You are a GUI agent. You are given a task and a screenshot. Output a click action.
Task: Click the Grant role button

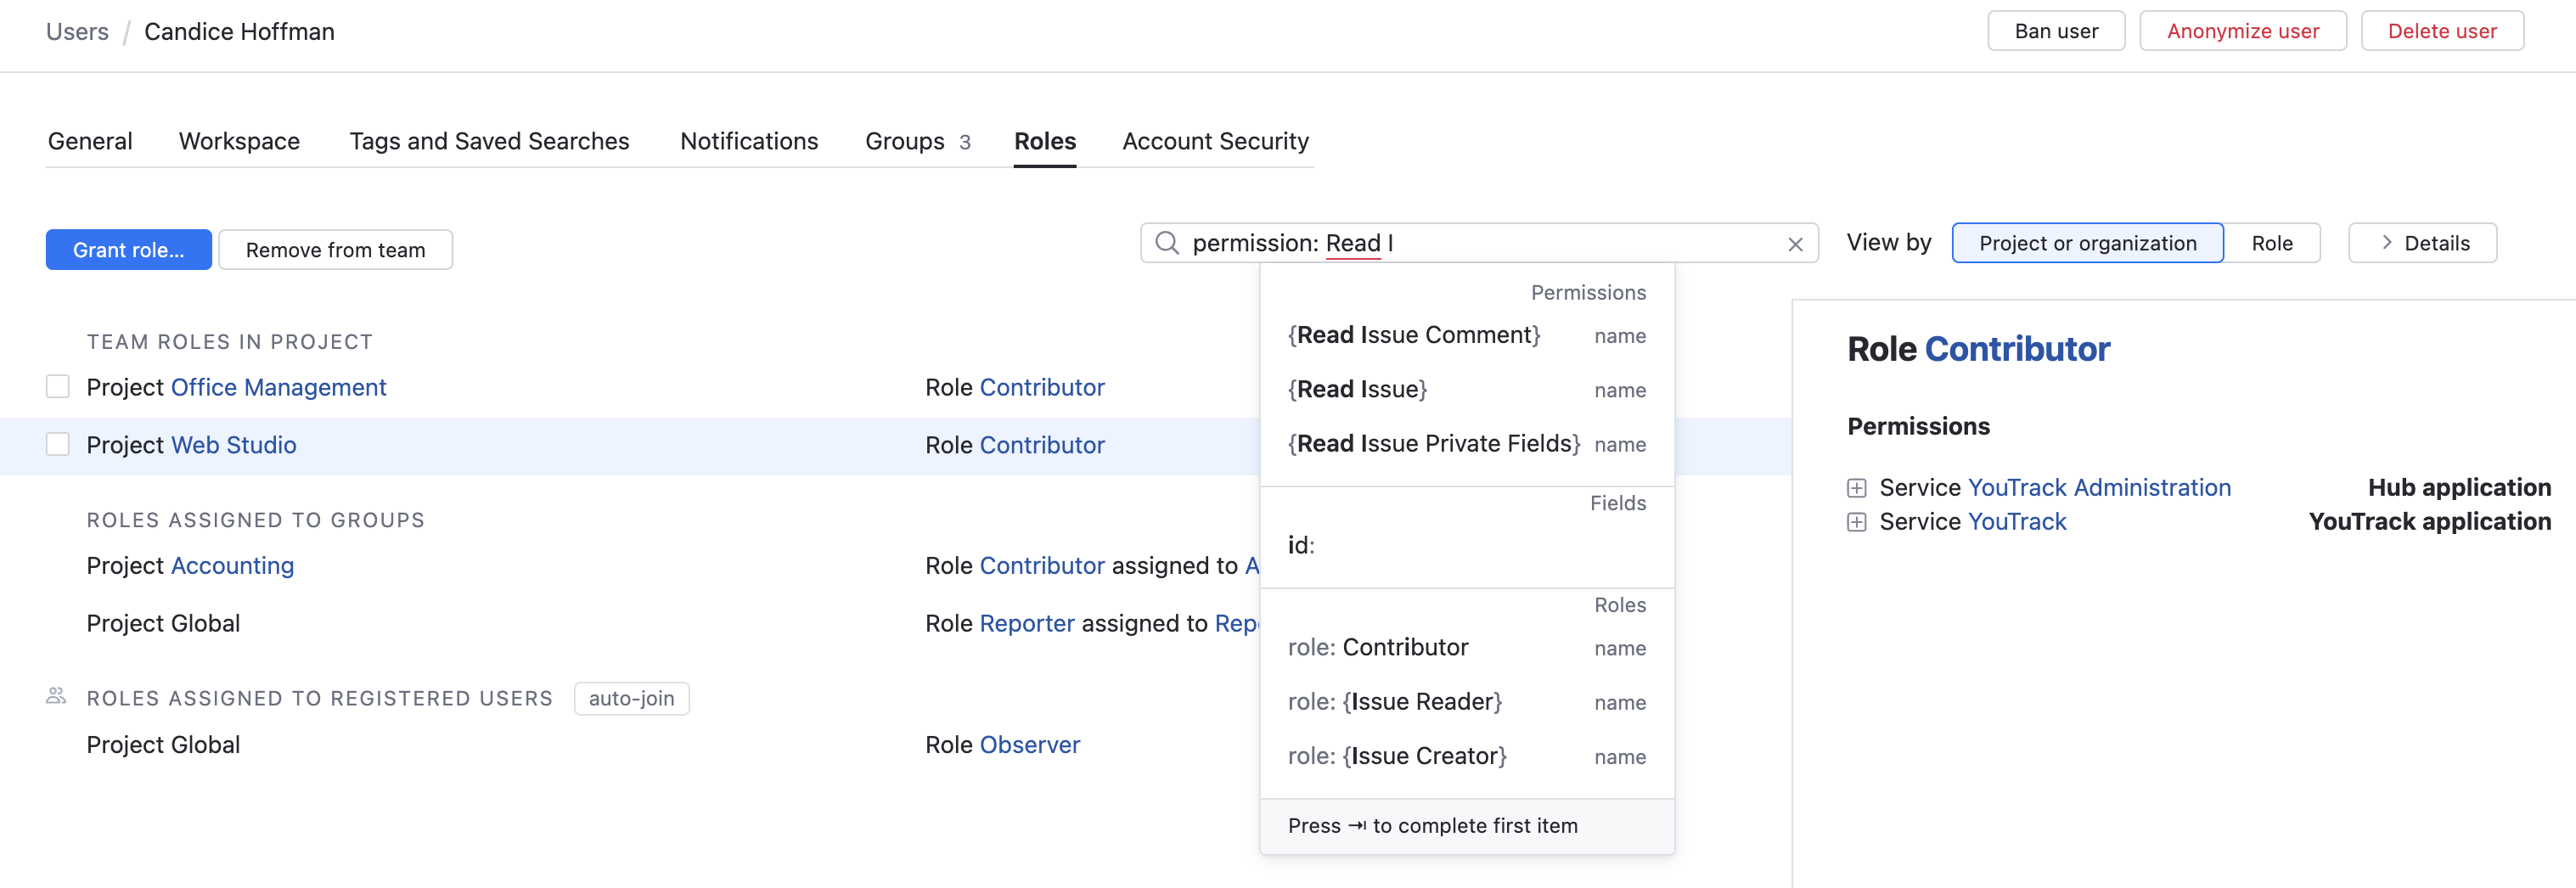[128, 250]
